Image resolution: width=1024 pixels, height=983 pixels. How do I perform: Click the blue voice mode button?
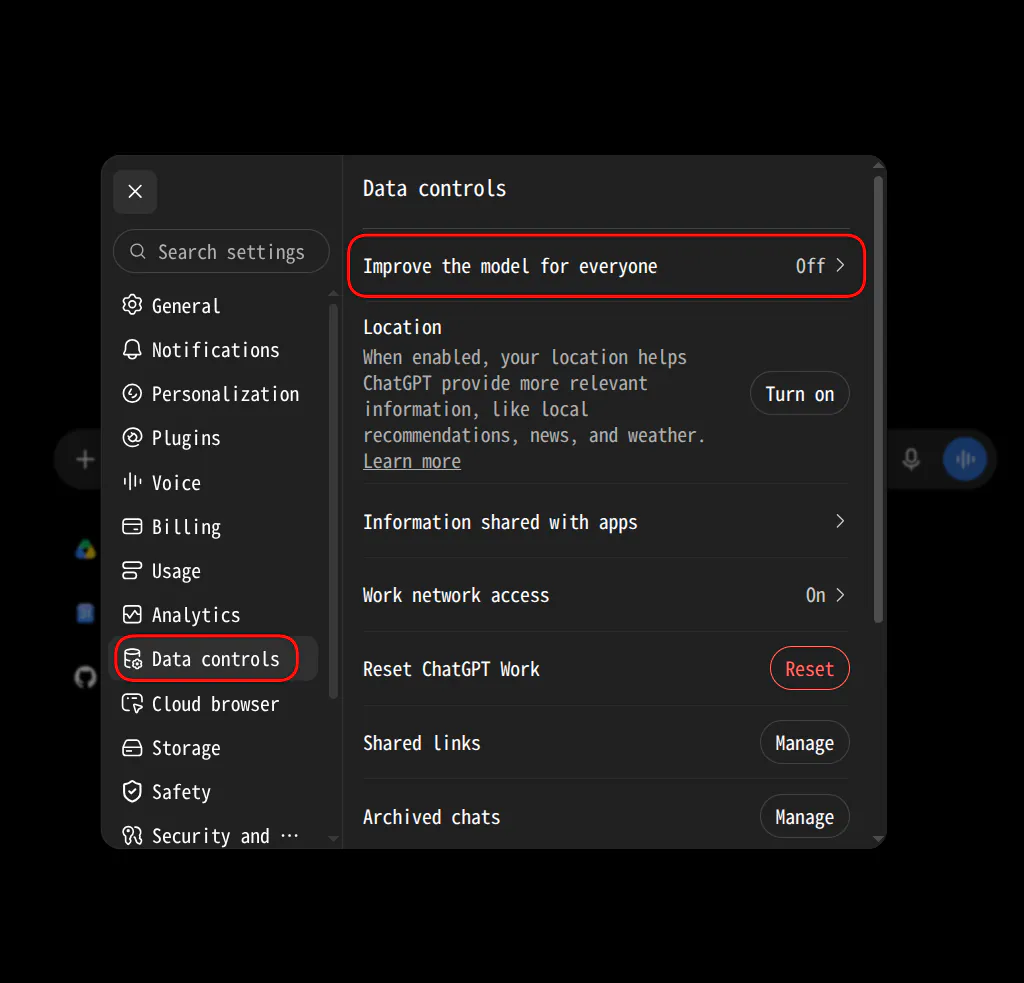[x=965, y=459]
